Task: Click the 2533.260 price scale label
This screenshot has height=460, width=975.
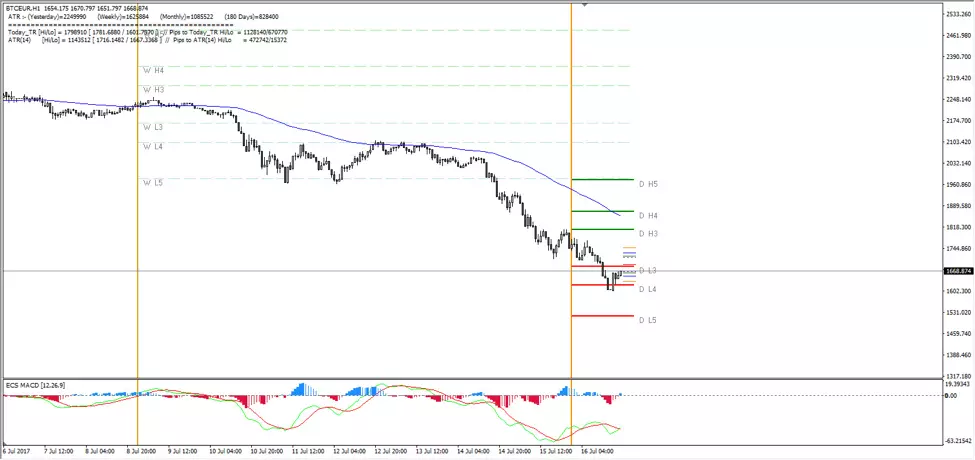Action: (958, 14)
